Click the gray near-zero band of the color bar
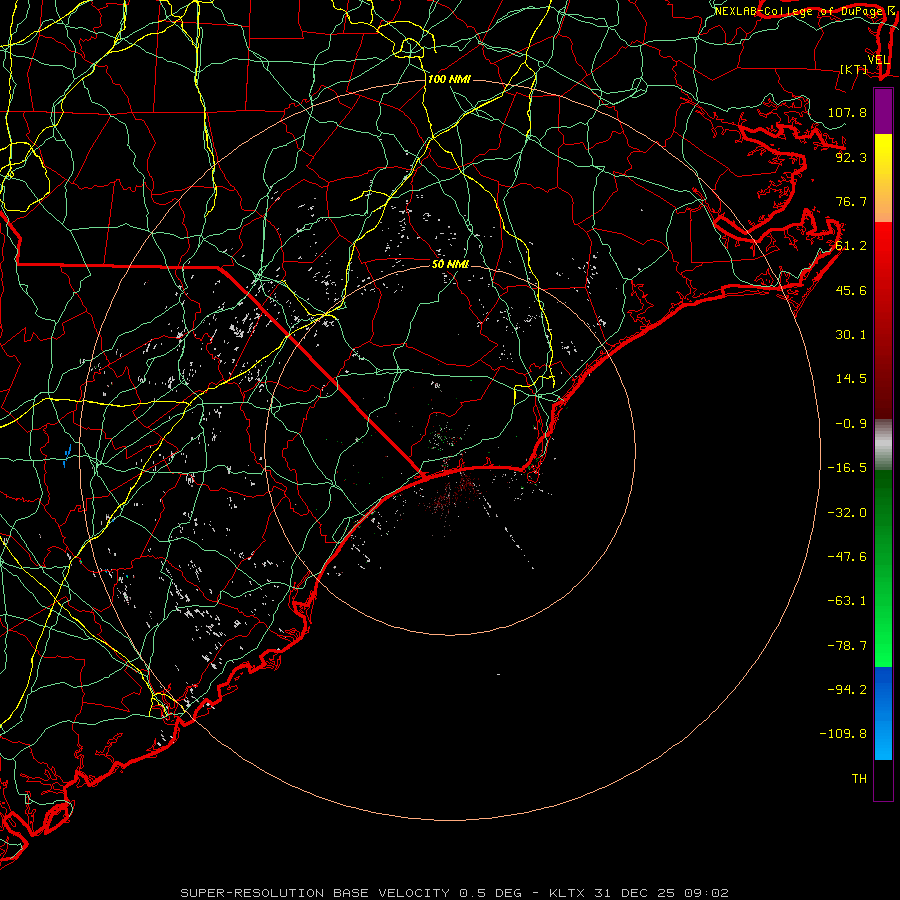Screen dimensions: 900x900 883,443
